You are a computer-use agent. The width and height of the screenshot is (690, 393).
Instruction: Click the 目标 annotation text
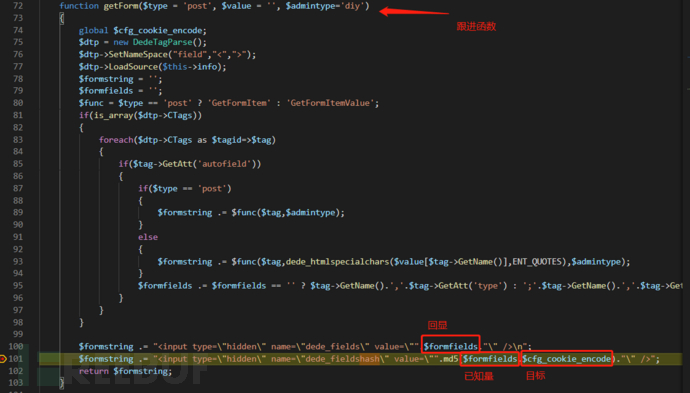pyautogui.click(x=536, y=375)
